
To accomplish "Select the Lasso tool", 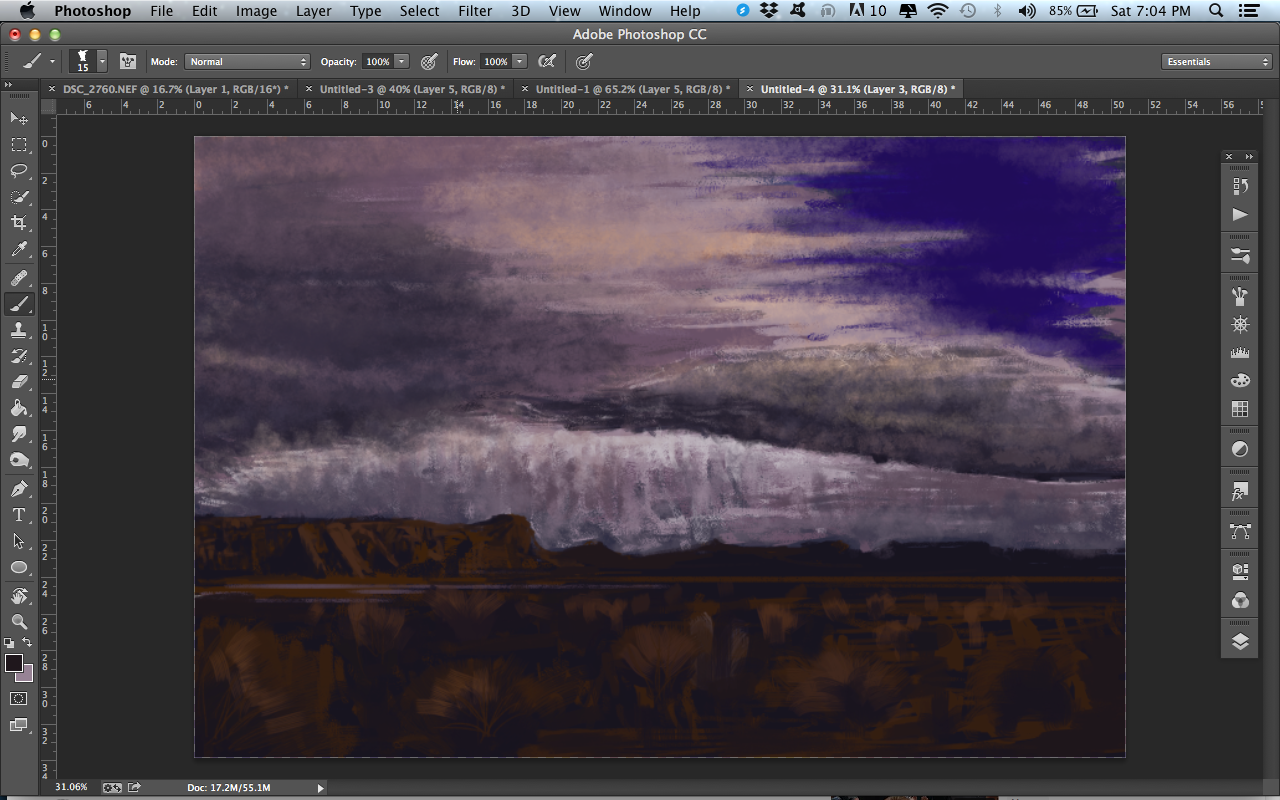I will pyautogui.click(x=19, y=171).
